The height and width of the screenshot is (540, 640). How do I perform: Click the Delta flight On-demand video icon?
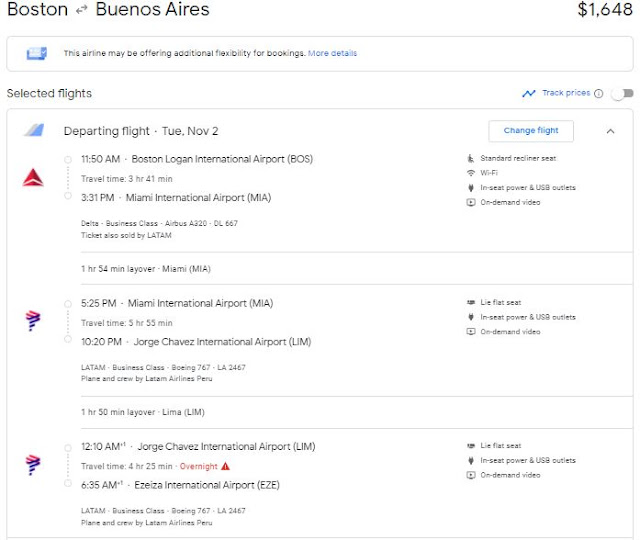(471, 203)
